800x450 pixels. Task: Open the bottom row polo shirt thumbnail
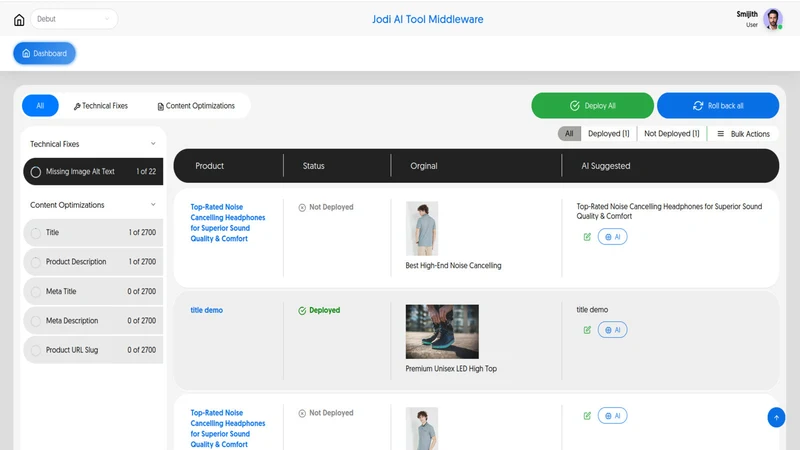(x=422, y=429)
